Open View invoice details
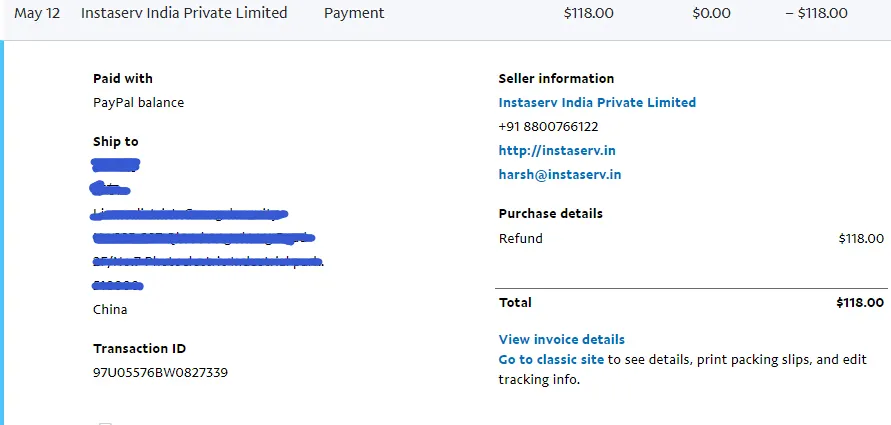Viewport: 891px width, 425px height. click(x=561, y=339)
